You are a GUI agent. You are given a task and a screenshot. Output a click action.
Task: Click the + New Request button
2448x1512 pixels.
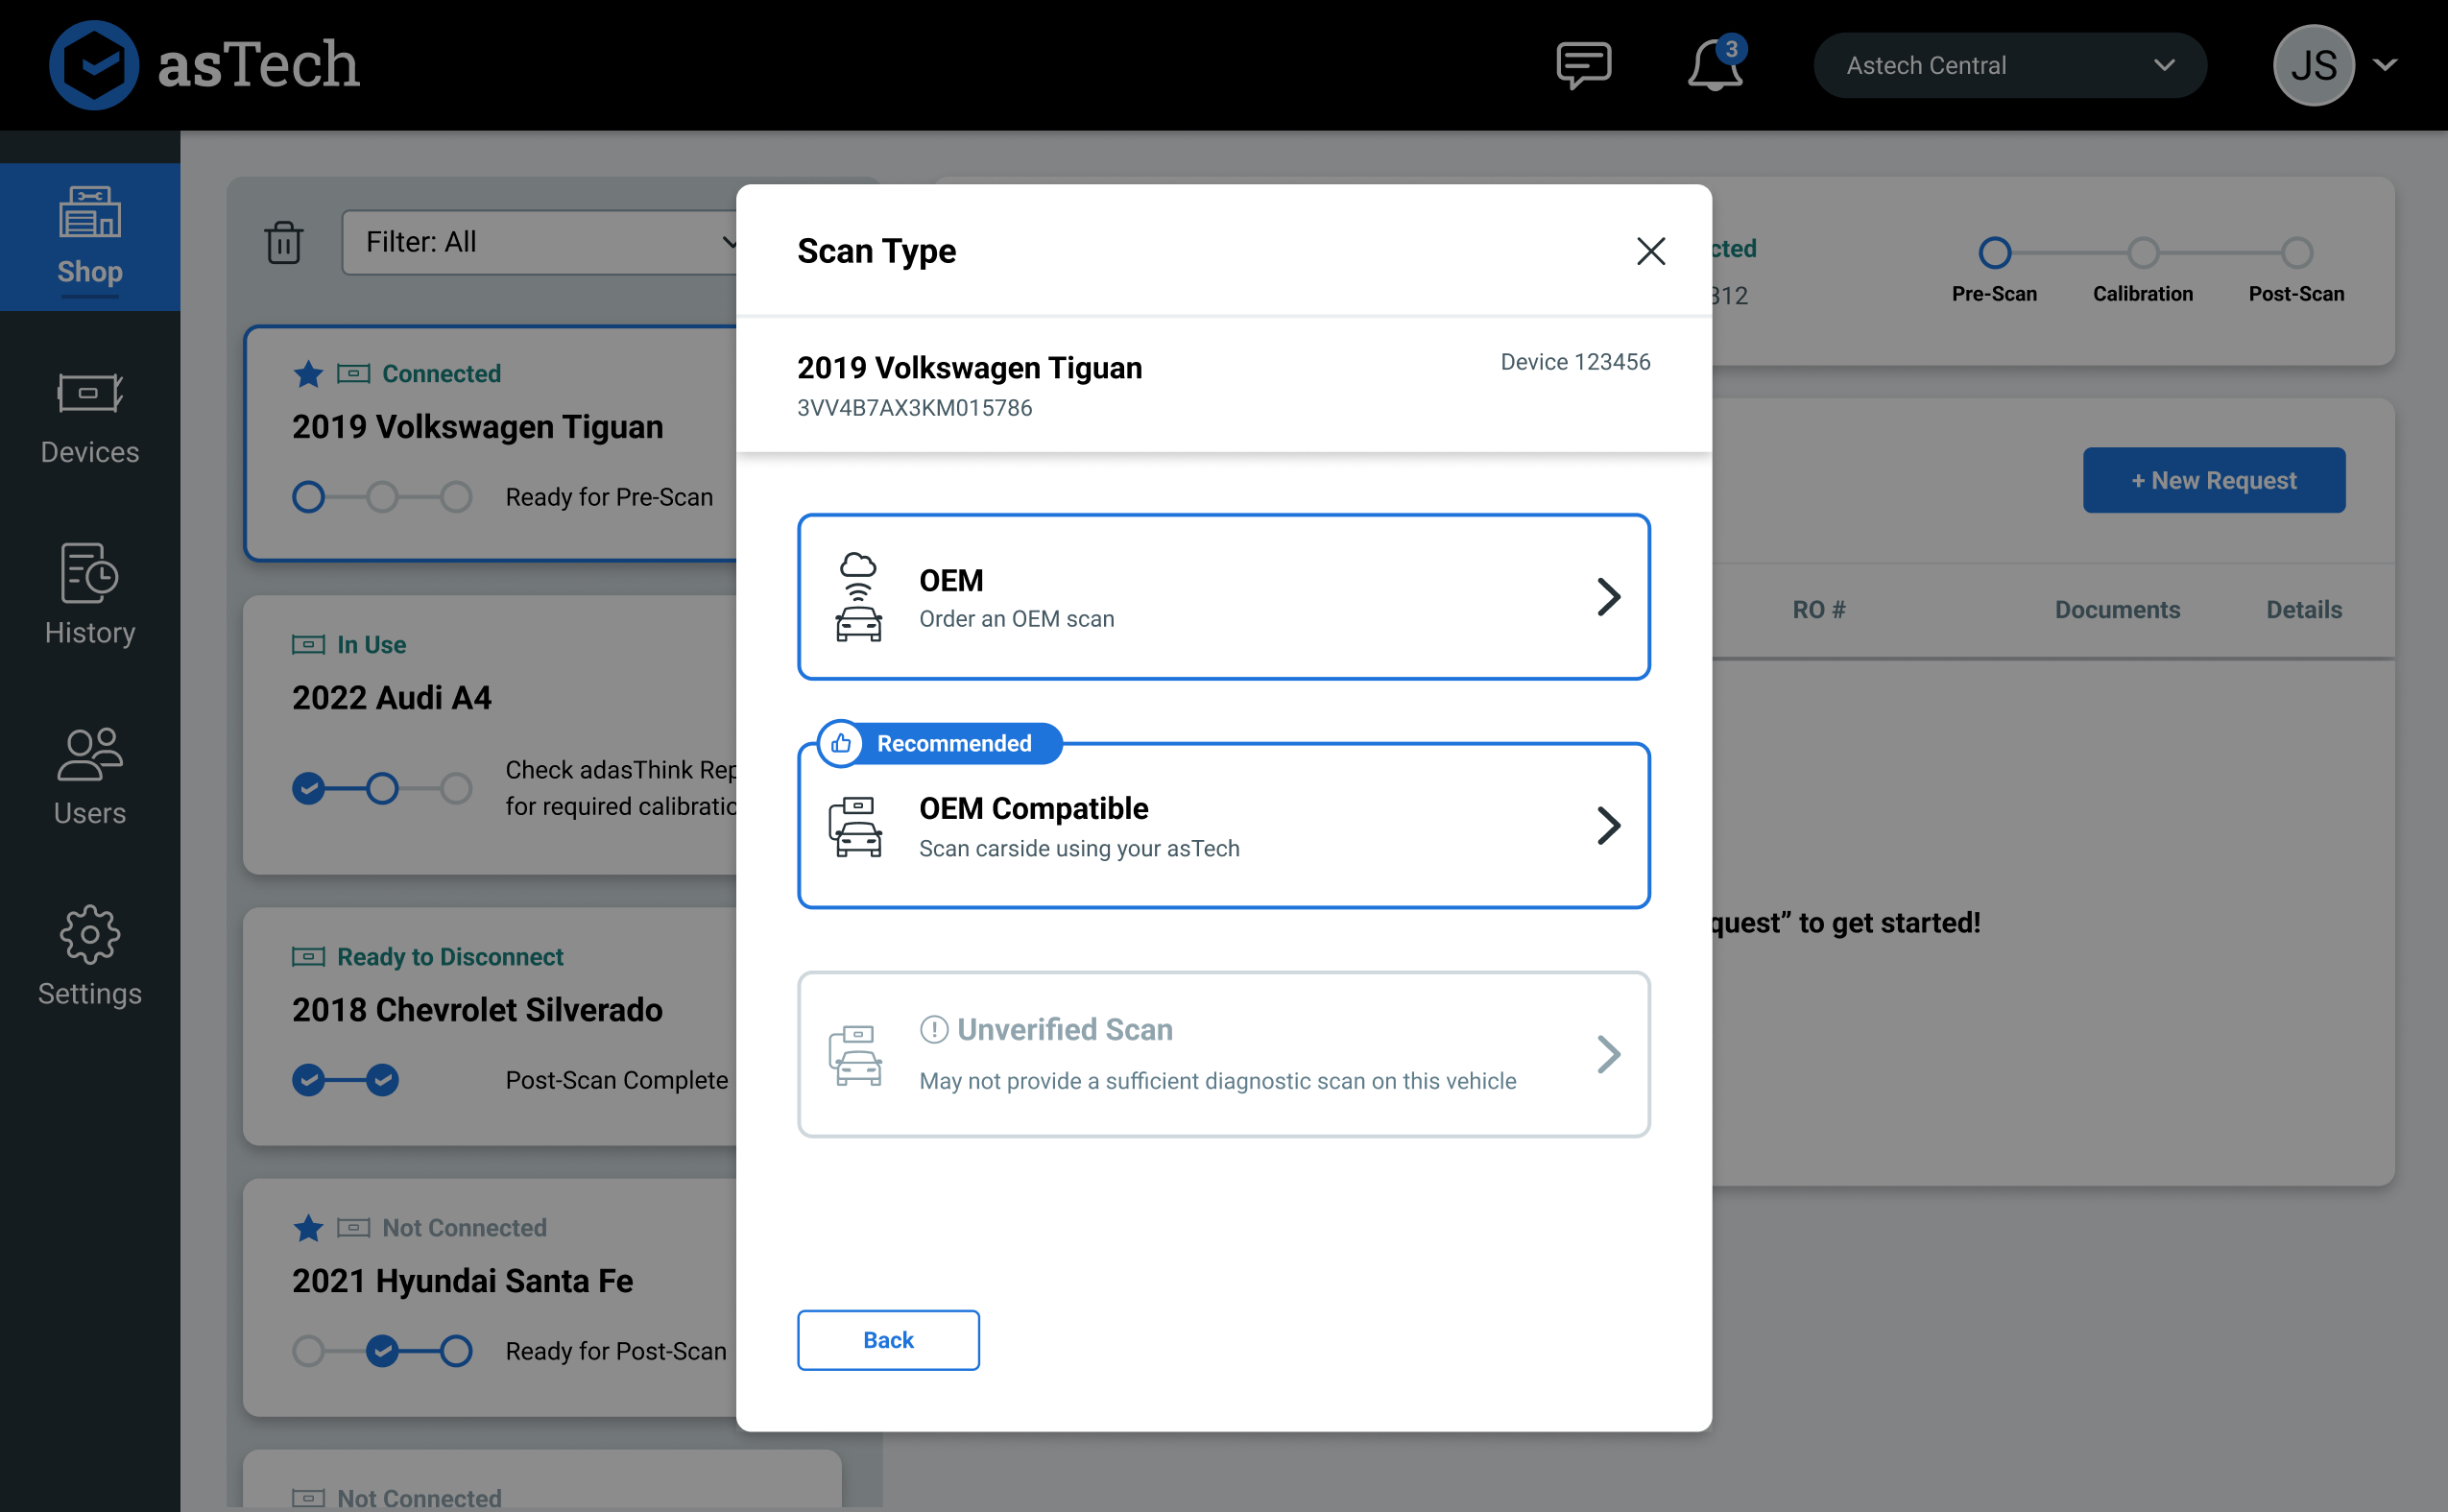(x=2214, y=480)
